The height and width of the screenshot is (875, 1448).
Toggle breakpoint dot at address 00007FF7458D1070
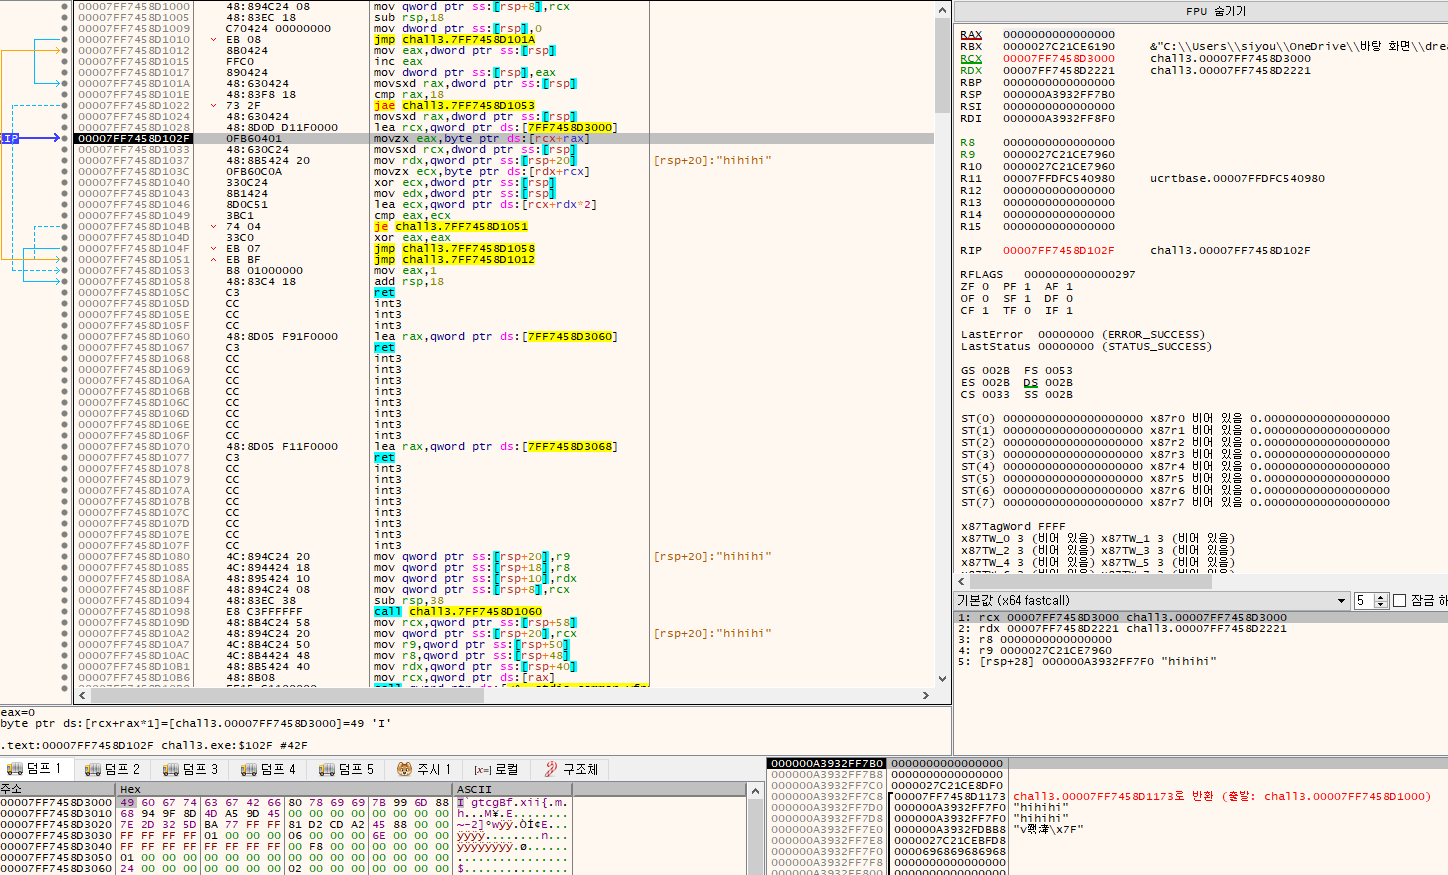tap(65, 446)
